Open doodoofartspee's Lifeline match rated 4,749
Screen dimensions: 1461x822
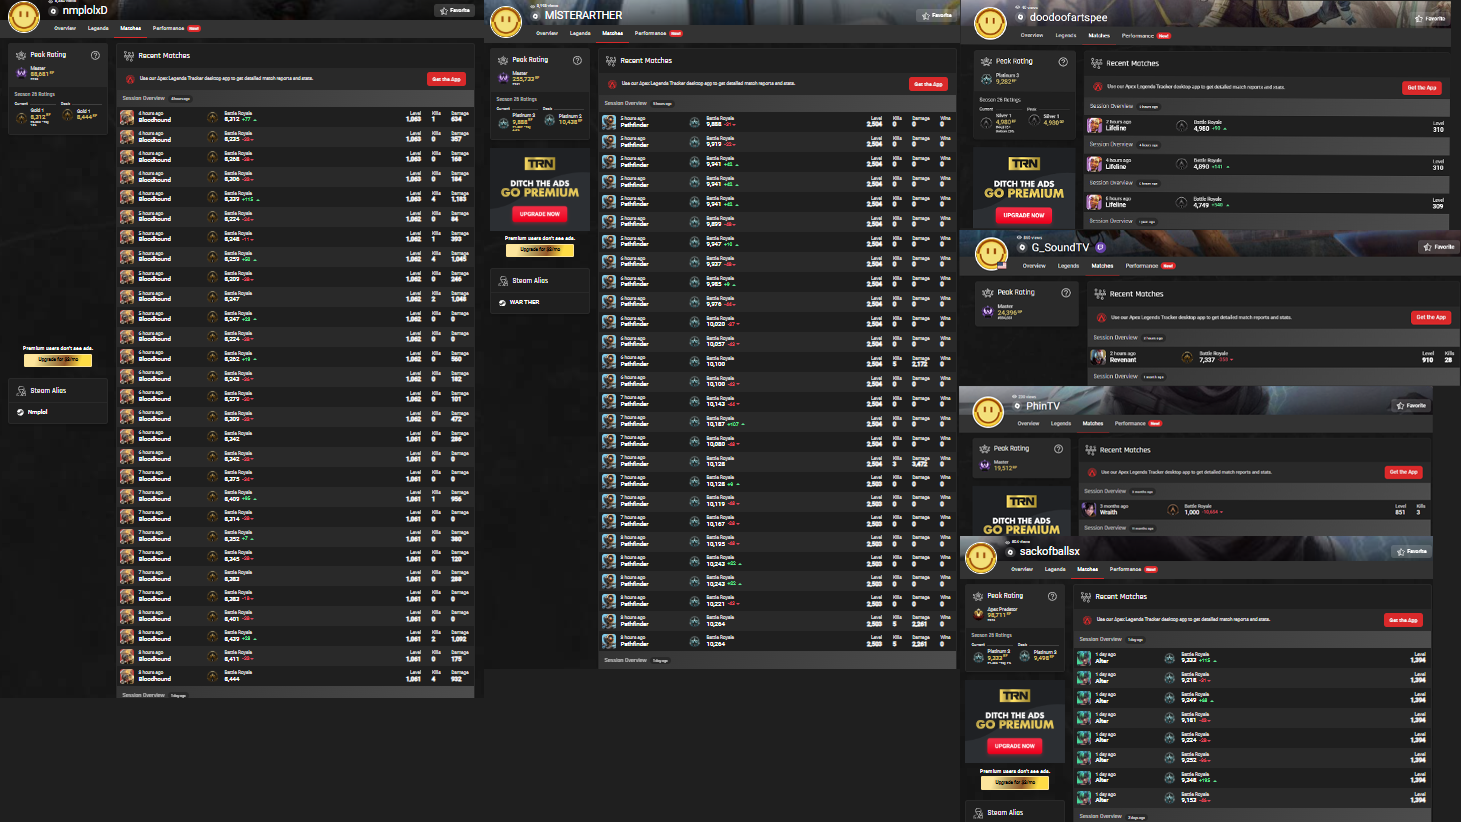1266,202
